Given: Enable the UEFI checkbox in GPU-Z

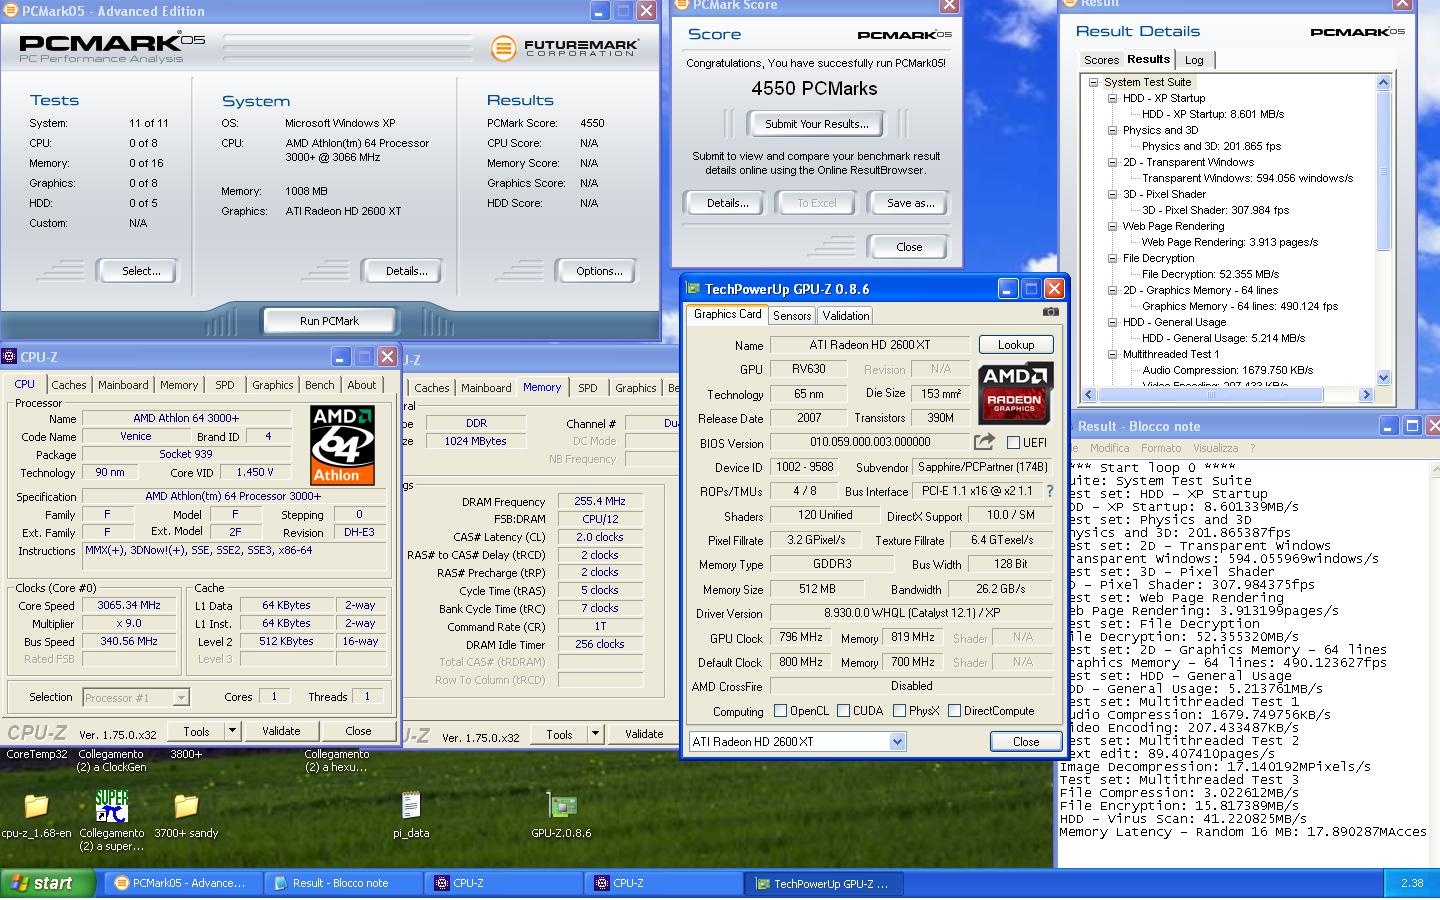Looking at the screenshot, I should (x=1013, y=442).
